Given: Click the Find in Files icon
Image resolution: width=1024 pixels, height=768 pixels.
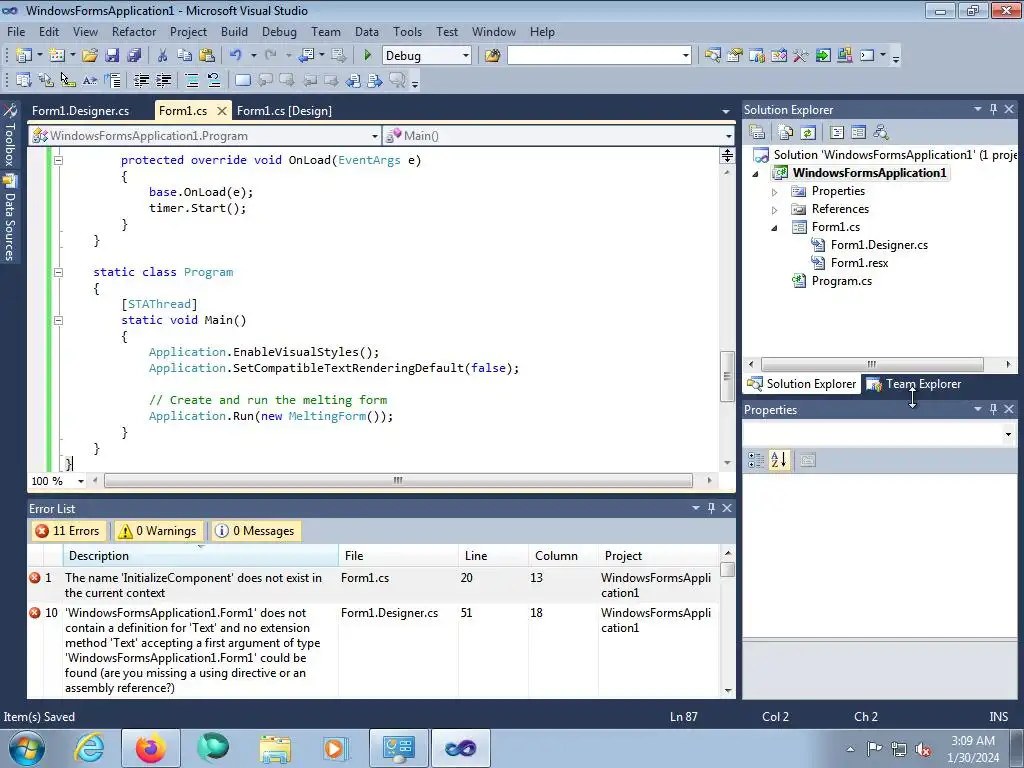Looking at the screenshot, I should point(492,56).
